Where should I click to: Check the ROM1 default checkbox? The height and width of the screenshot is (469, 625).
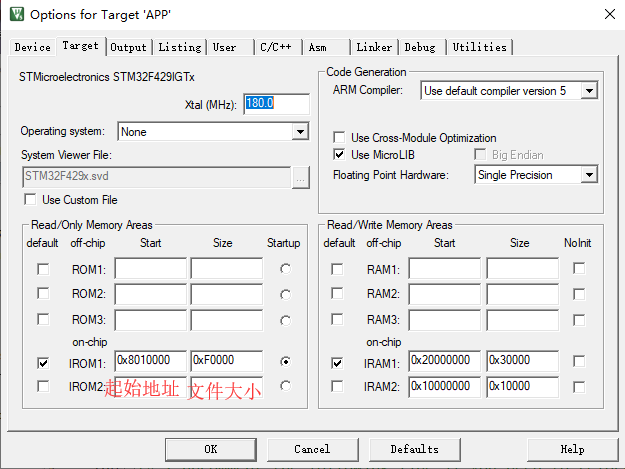tap(43, 269)
